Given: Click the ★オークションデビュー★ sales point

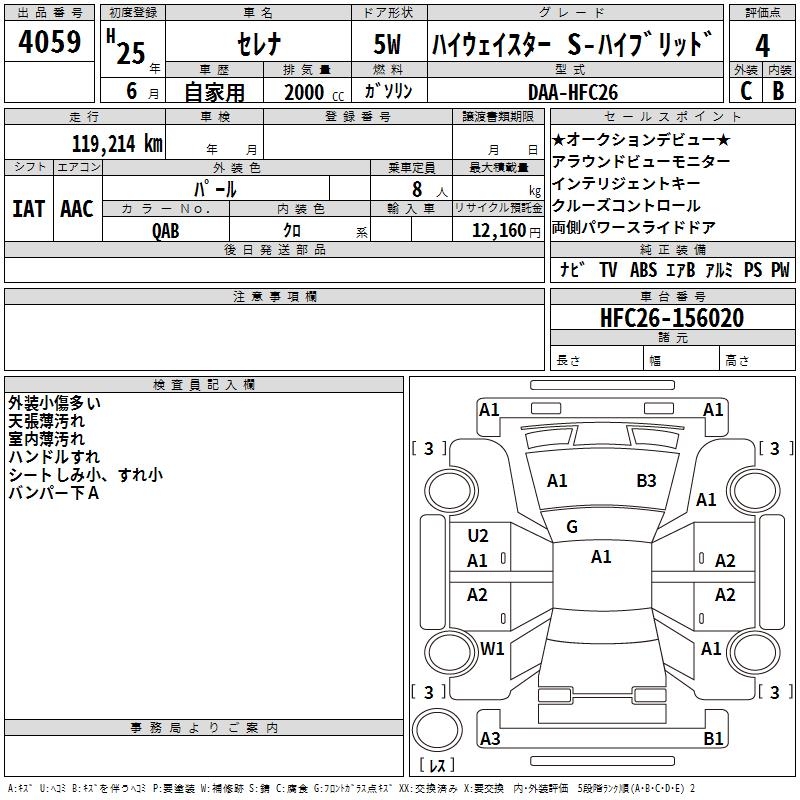Looking at the screenshot, I should click(x=641, y=140).
